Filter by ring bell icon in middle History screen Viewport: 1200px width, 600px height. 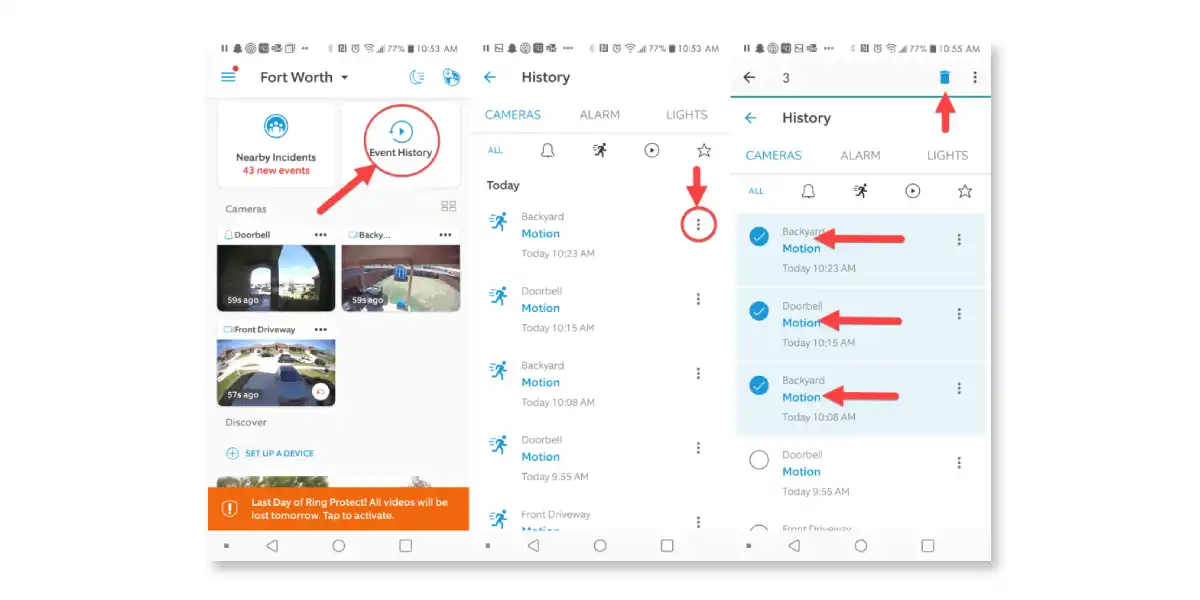547,150
